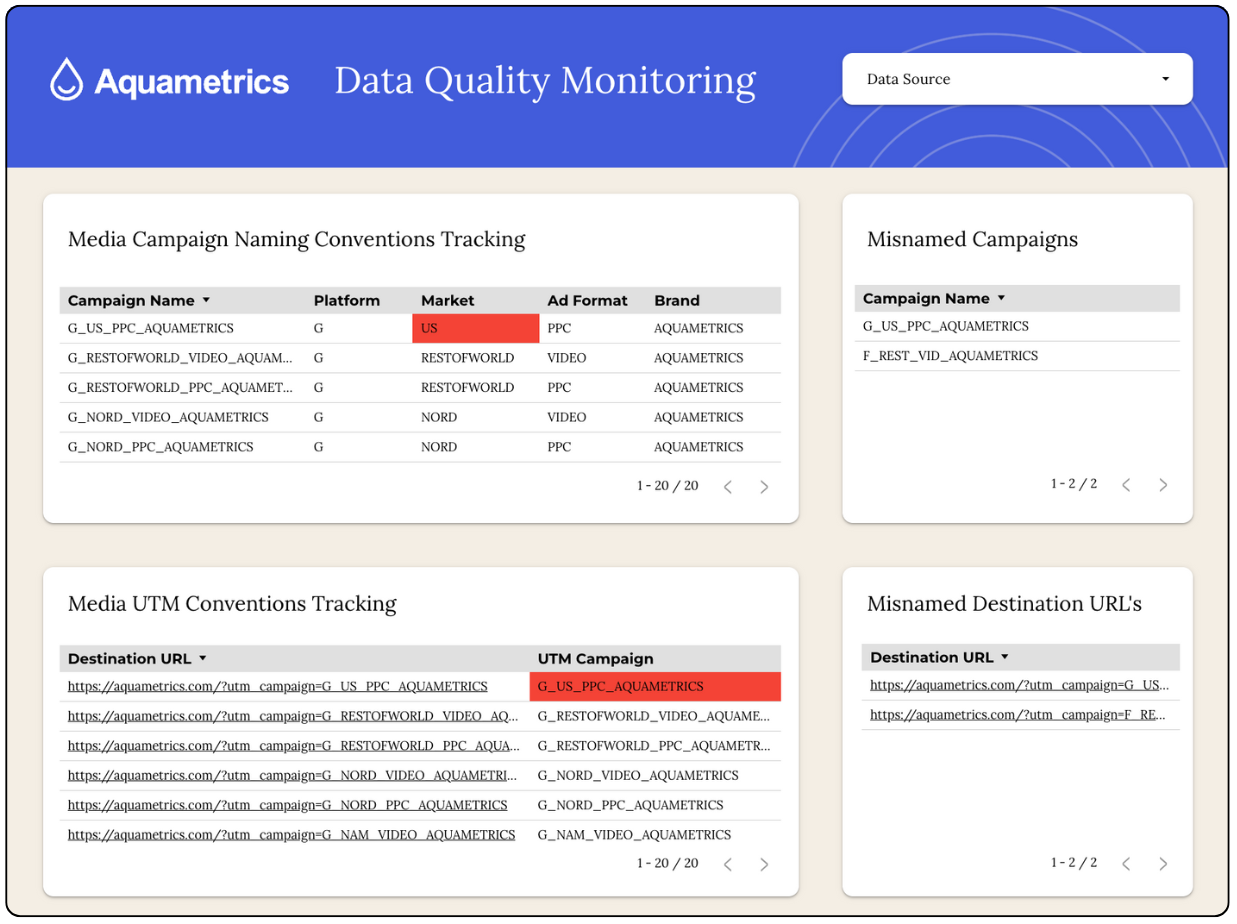The height and width of the screenshot is (924, 1237).
Task: Click the red highlighted G_US_PPC_AQUAMETRICS UTM cell
Action: tap(654, 687)
